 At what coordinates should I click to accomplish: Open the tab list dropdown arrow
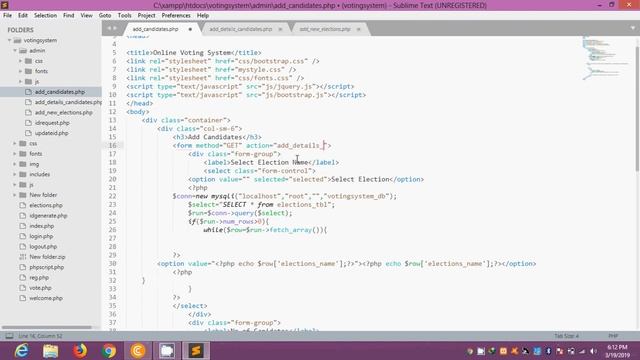point(633,28)
